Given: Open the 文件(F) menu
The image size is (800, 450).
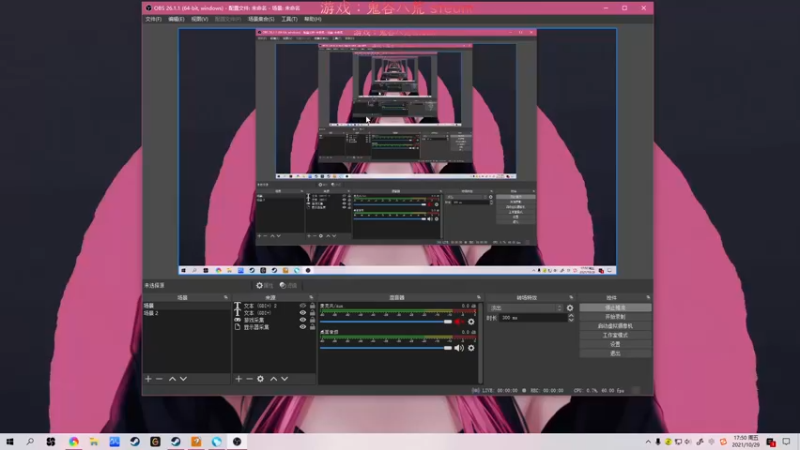Looking at the screenshot, I should click(x=153, y=19).
